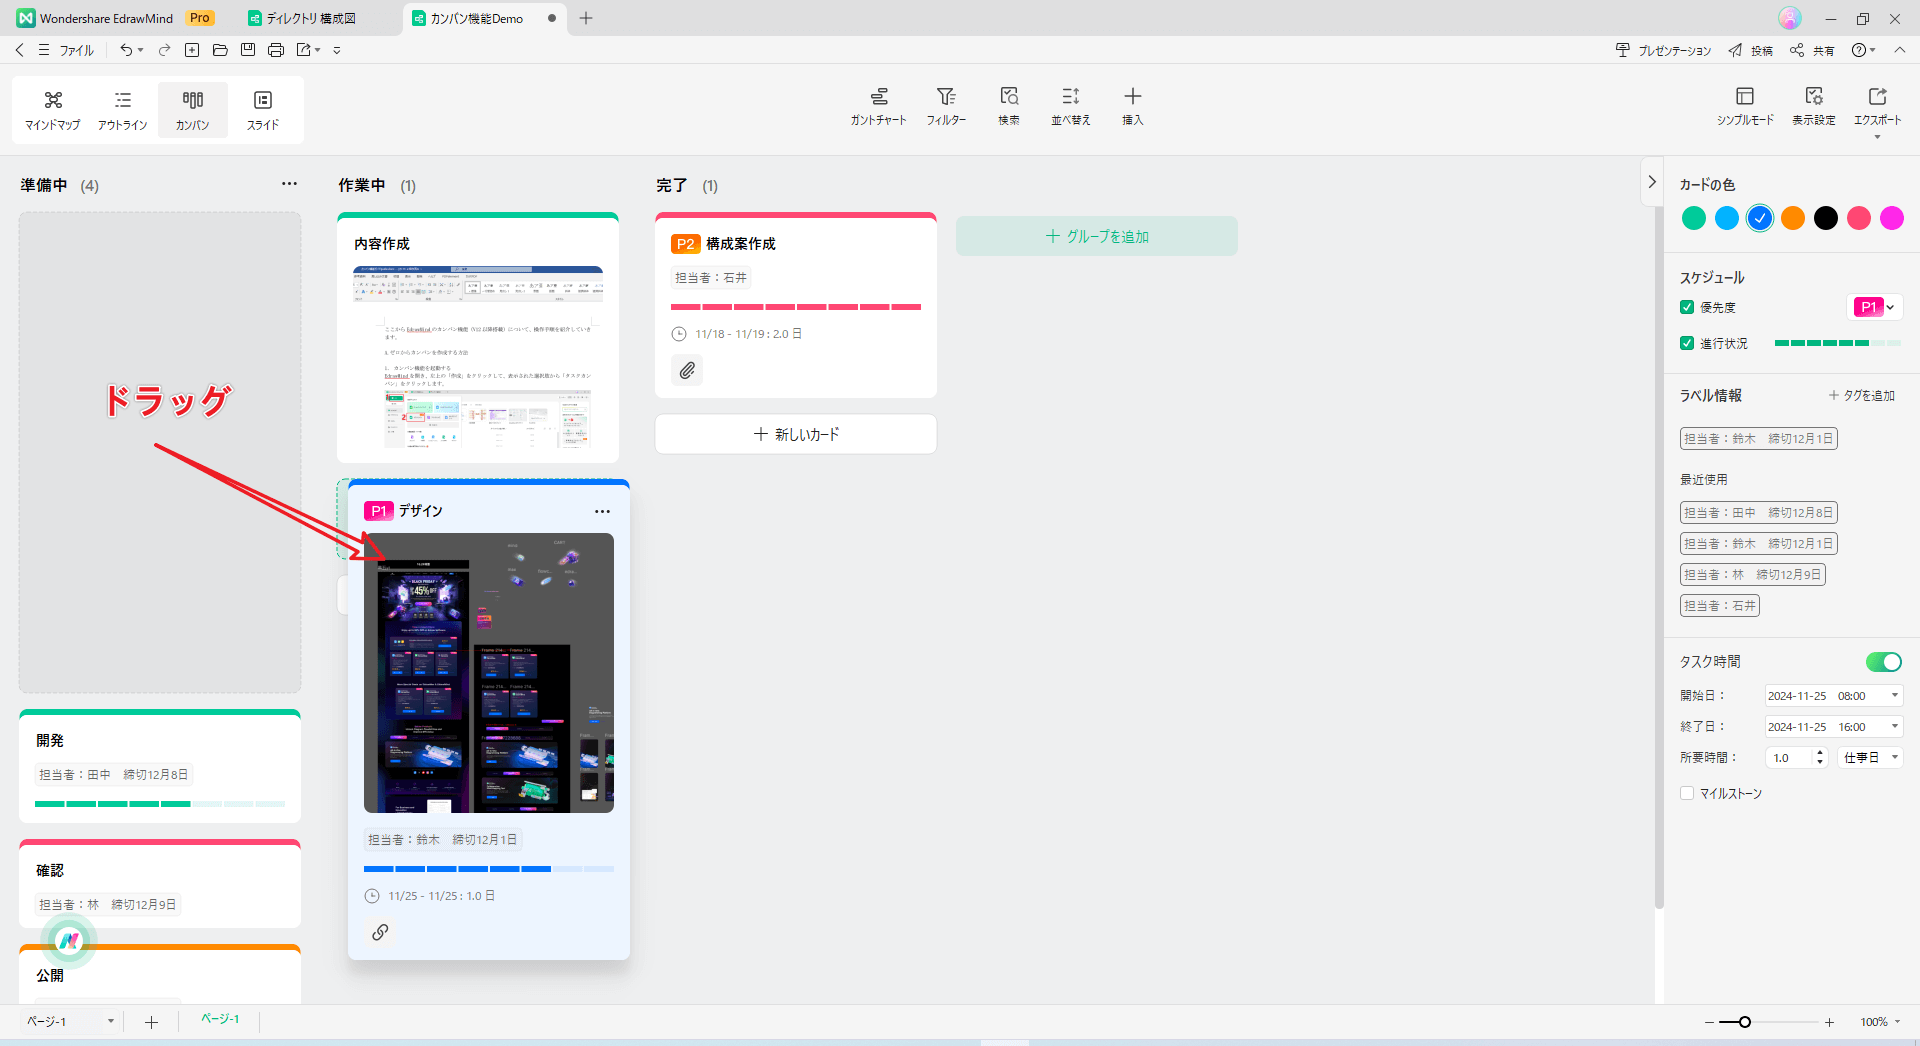Click 新しいカード button
This screenshot has width=1920, height=1046.
click(796, 434)
